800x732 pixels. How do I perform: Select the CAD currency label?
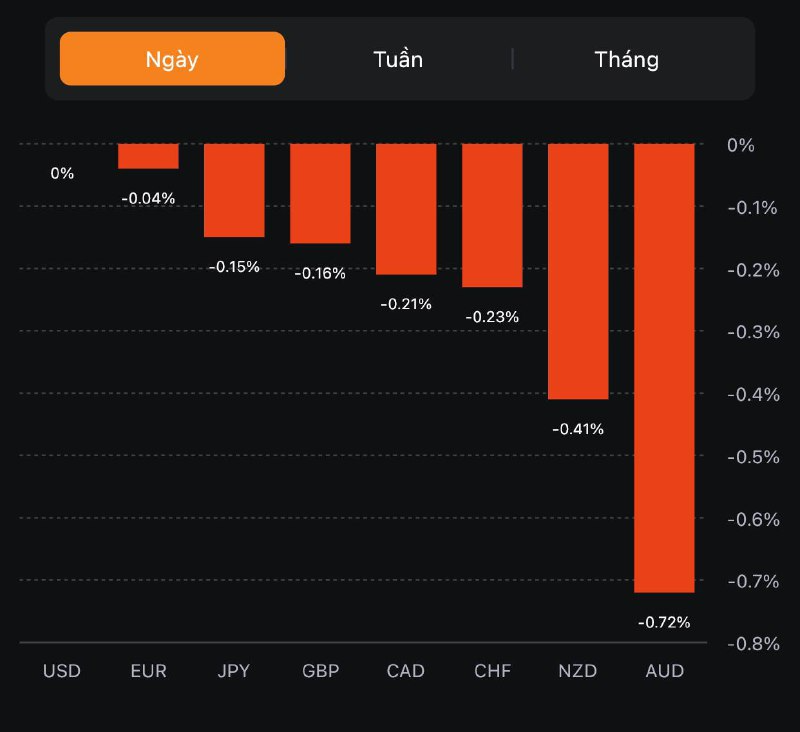(406, 671)
